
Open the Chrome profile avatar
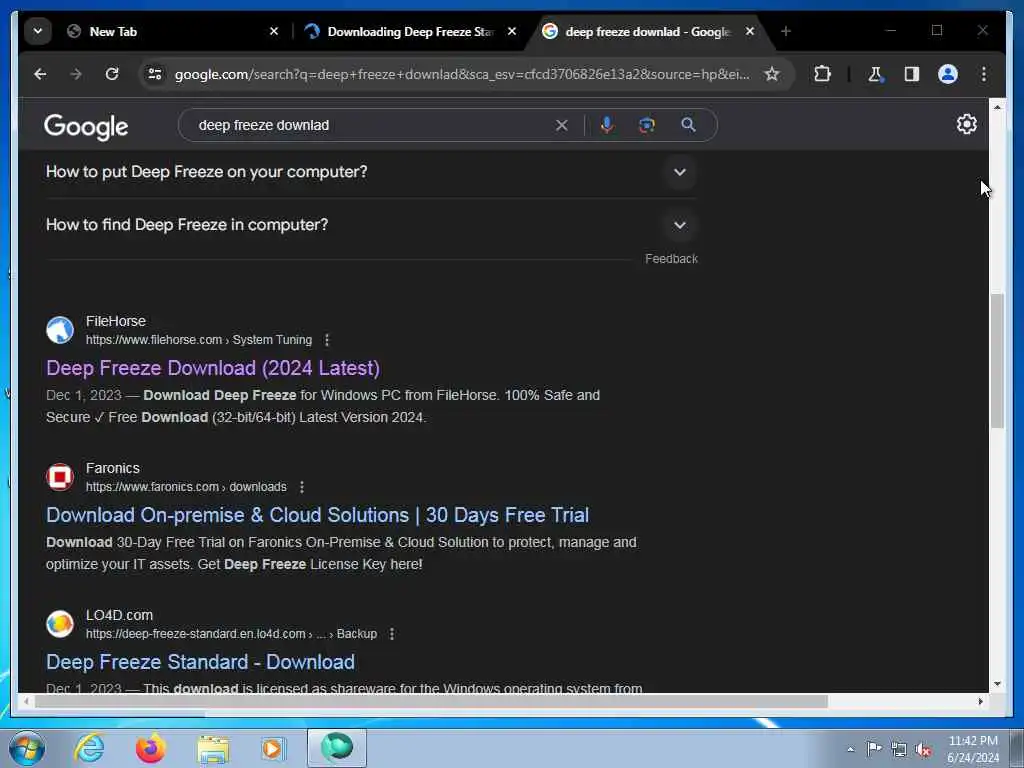click(948, 74)
